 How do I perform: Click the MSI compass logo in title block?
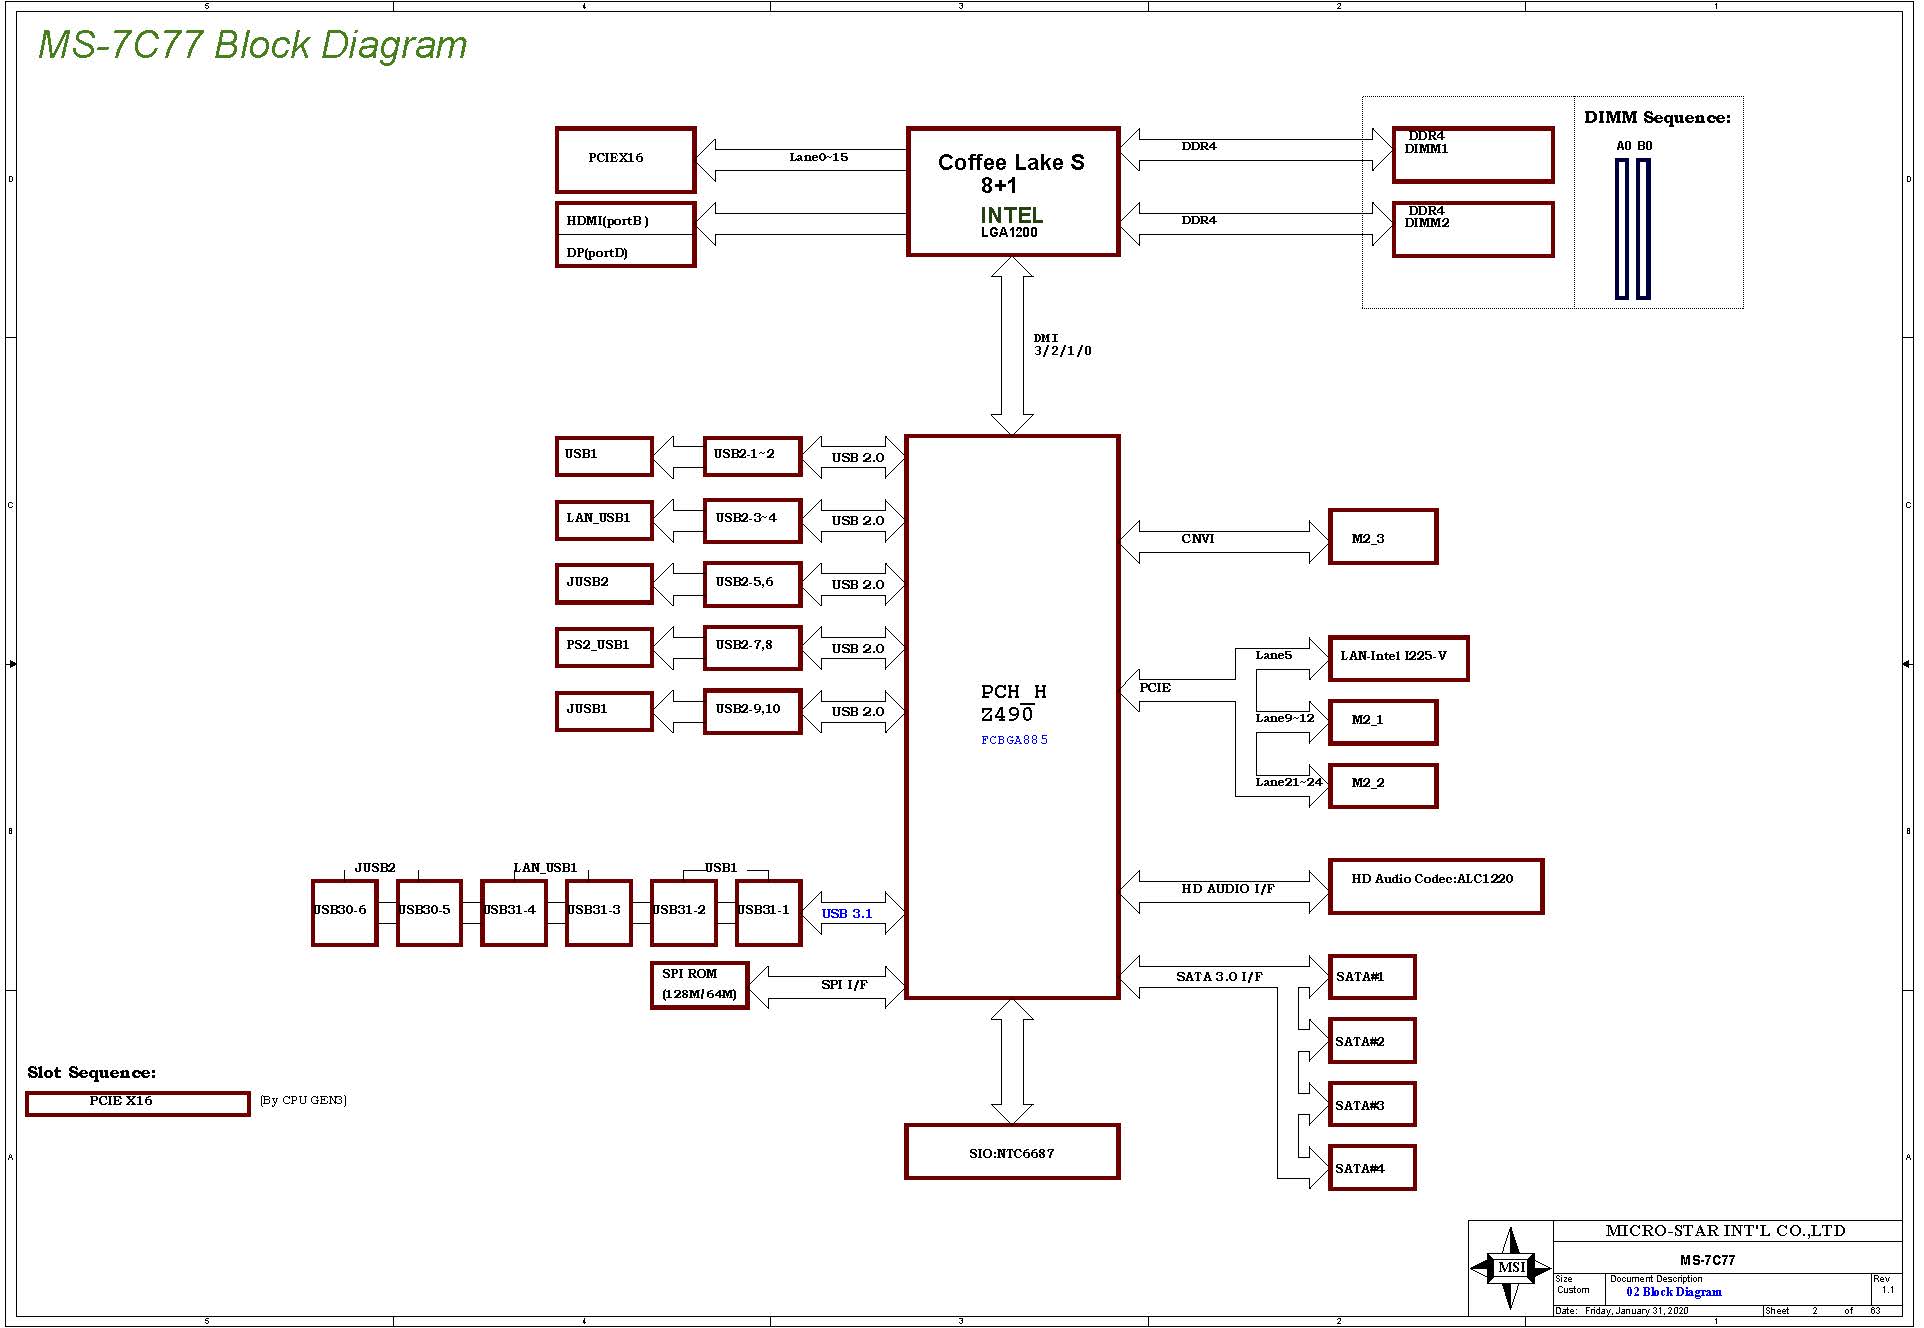pyautogui.click(x=1510, y=1268)
